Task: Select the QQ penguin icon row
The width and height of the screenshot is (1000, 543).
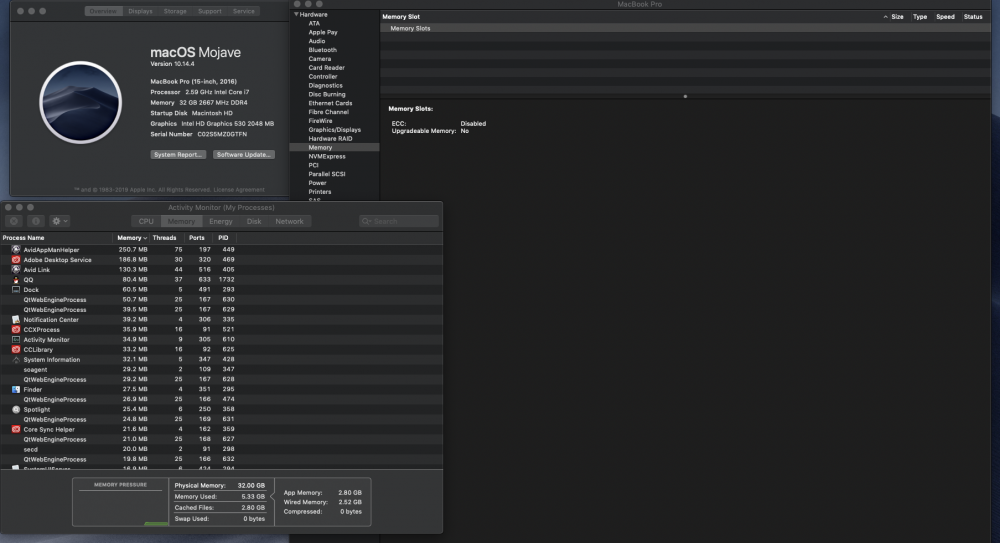Action: pyautogui.click(x=221, y=279)
